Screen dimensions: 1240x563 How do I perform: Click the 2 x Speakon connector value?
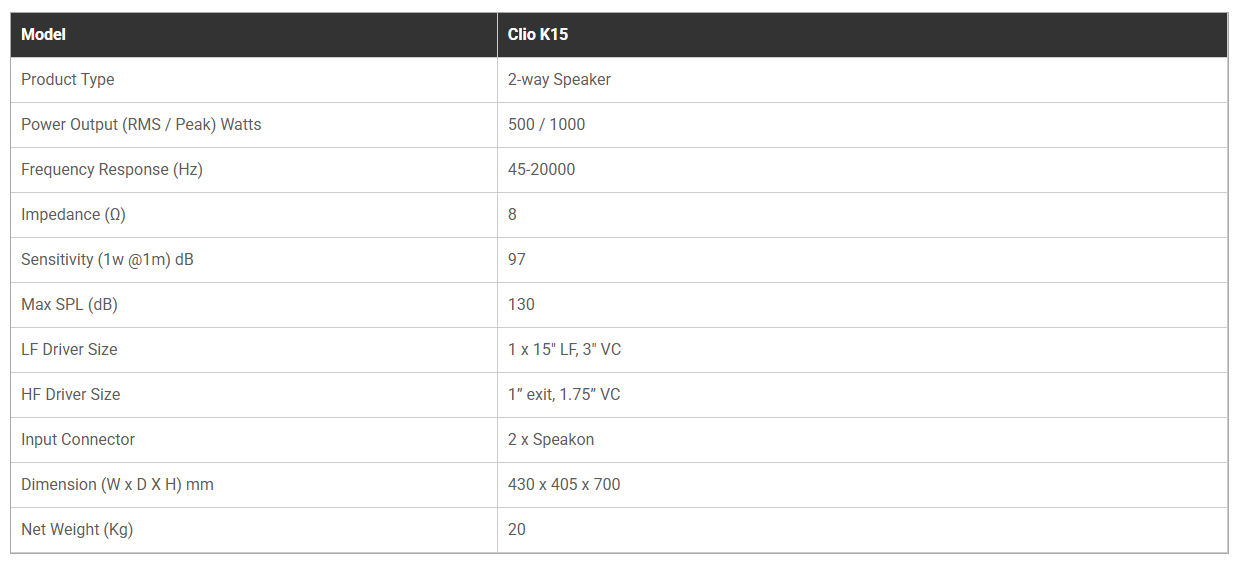[x=551, y=440]
